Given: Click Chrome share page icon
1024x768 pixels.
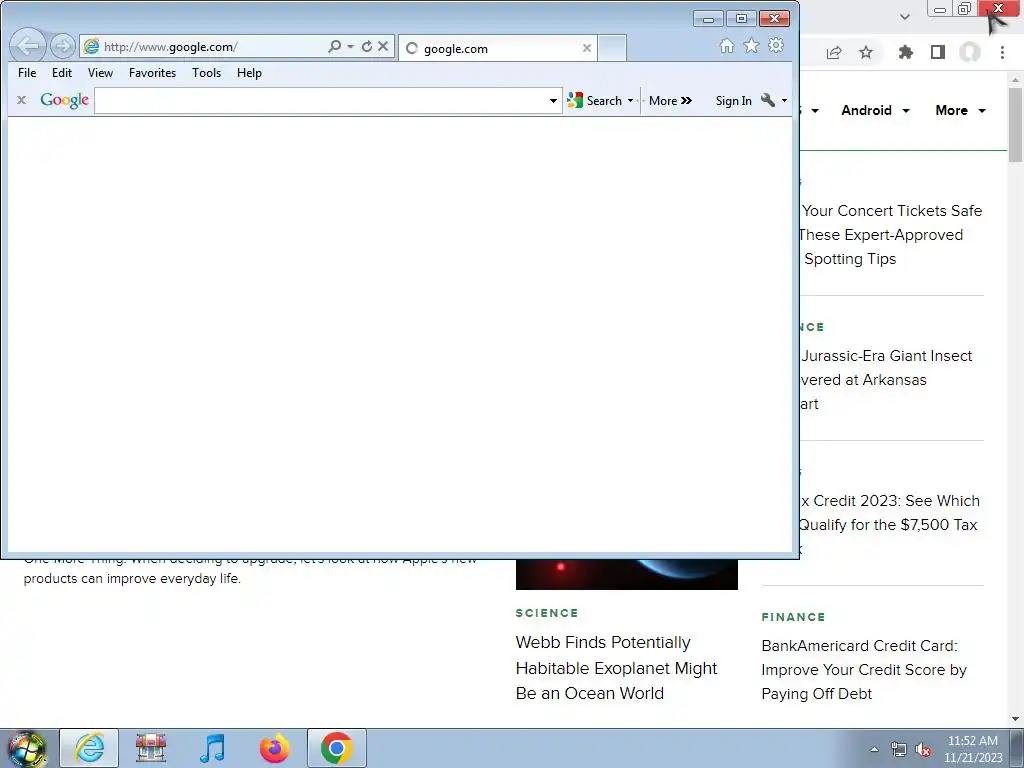Looking at the screenshot, I should 834,53.
